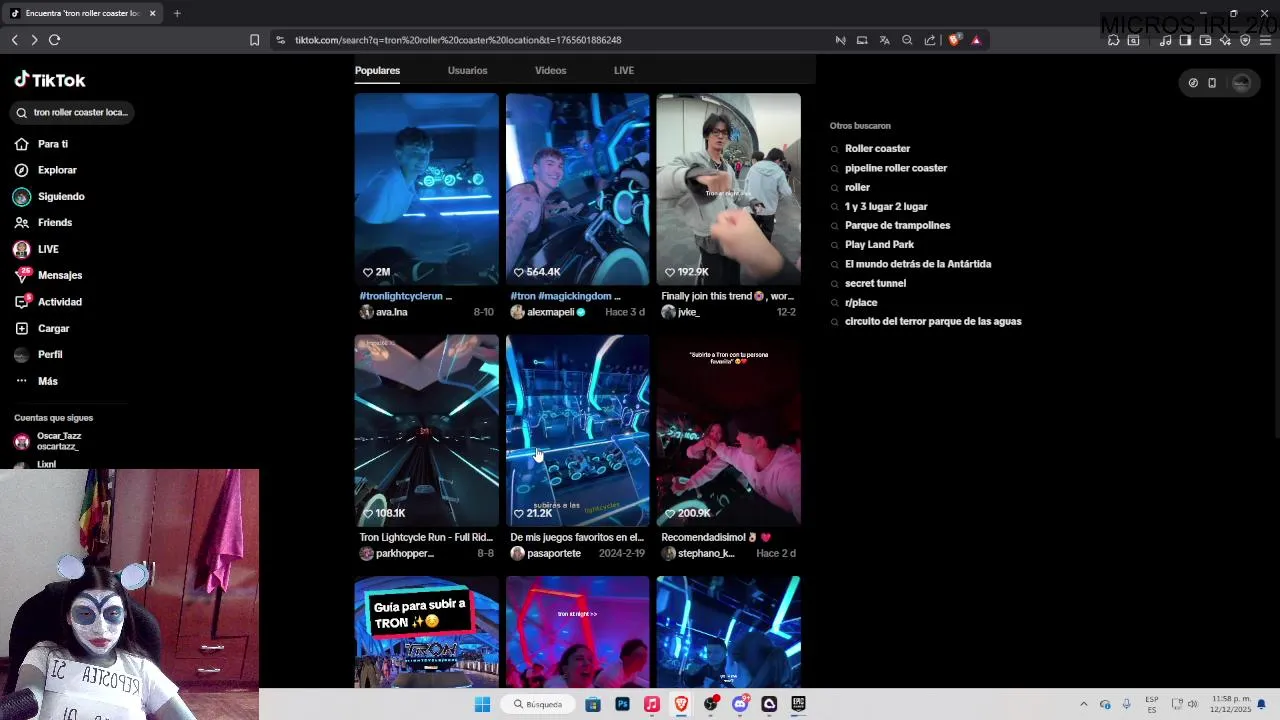Screen dimensions: 1280x720
Task: Search suggestion 'r/place'
Action: coord(861,303)
